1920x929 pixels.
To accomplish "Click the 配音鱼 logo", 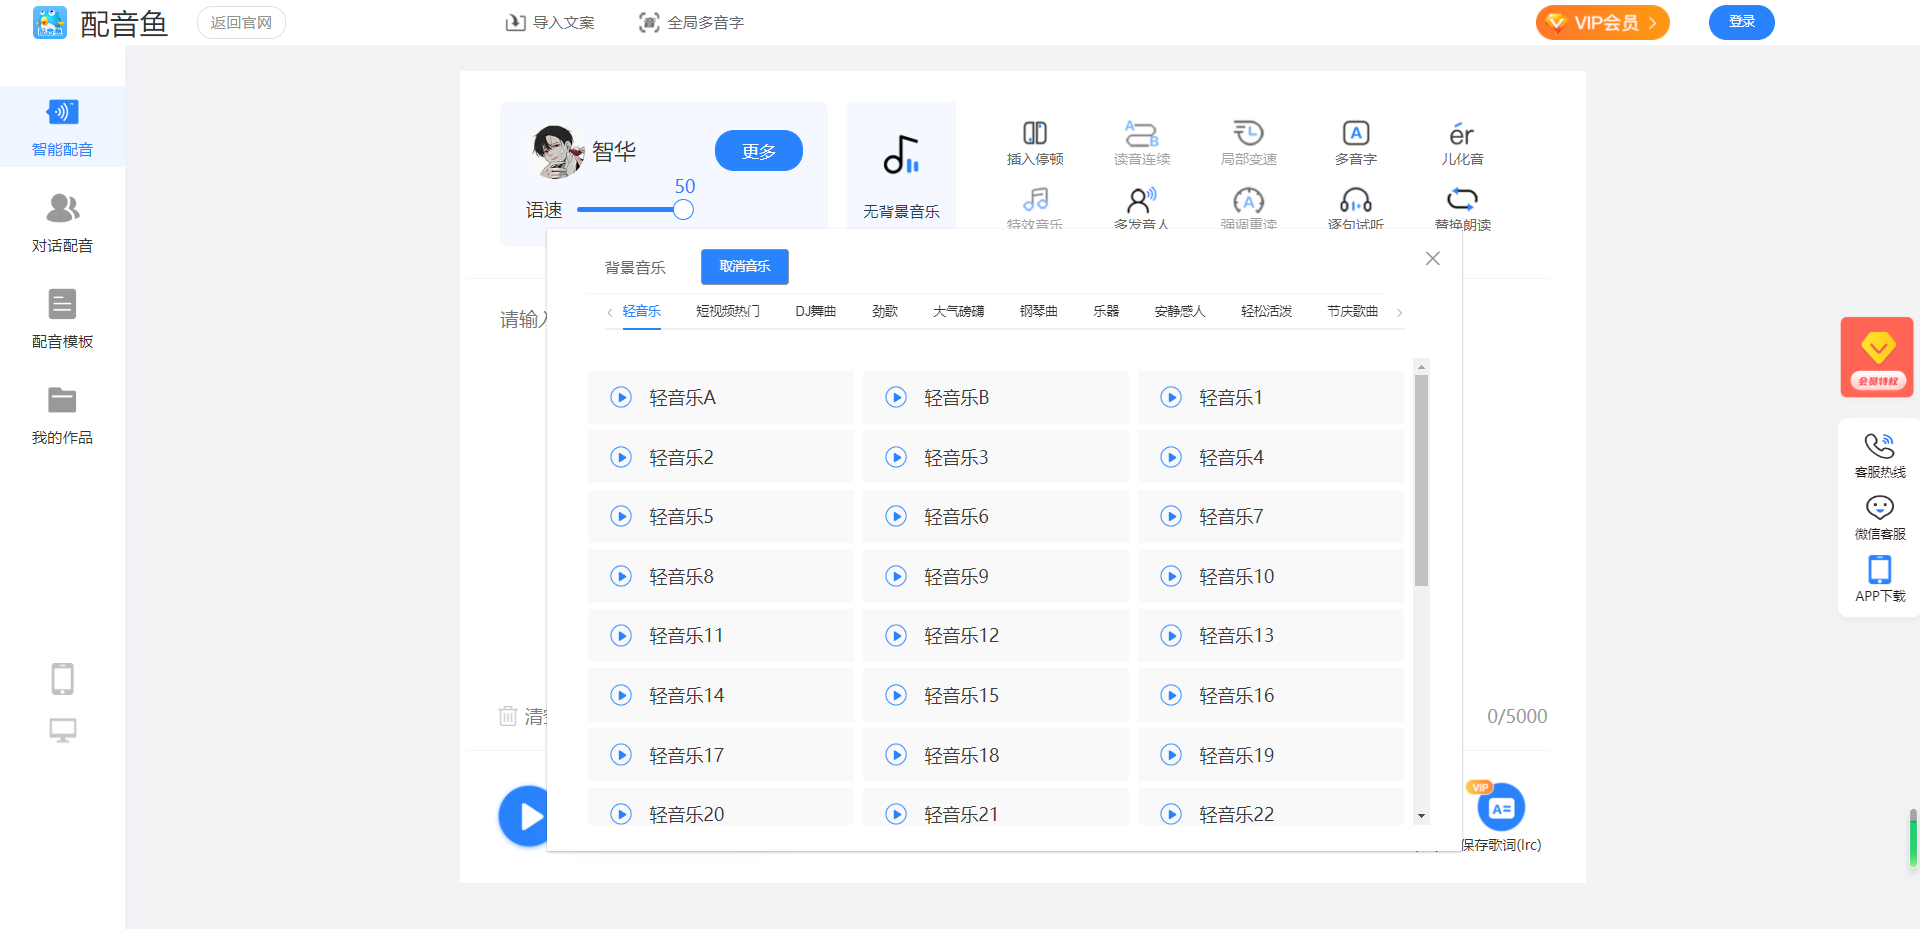I will click(100, 22).
